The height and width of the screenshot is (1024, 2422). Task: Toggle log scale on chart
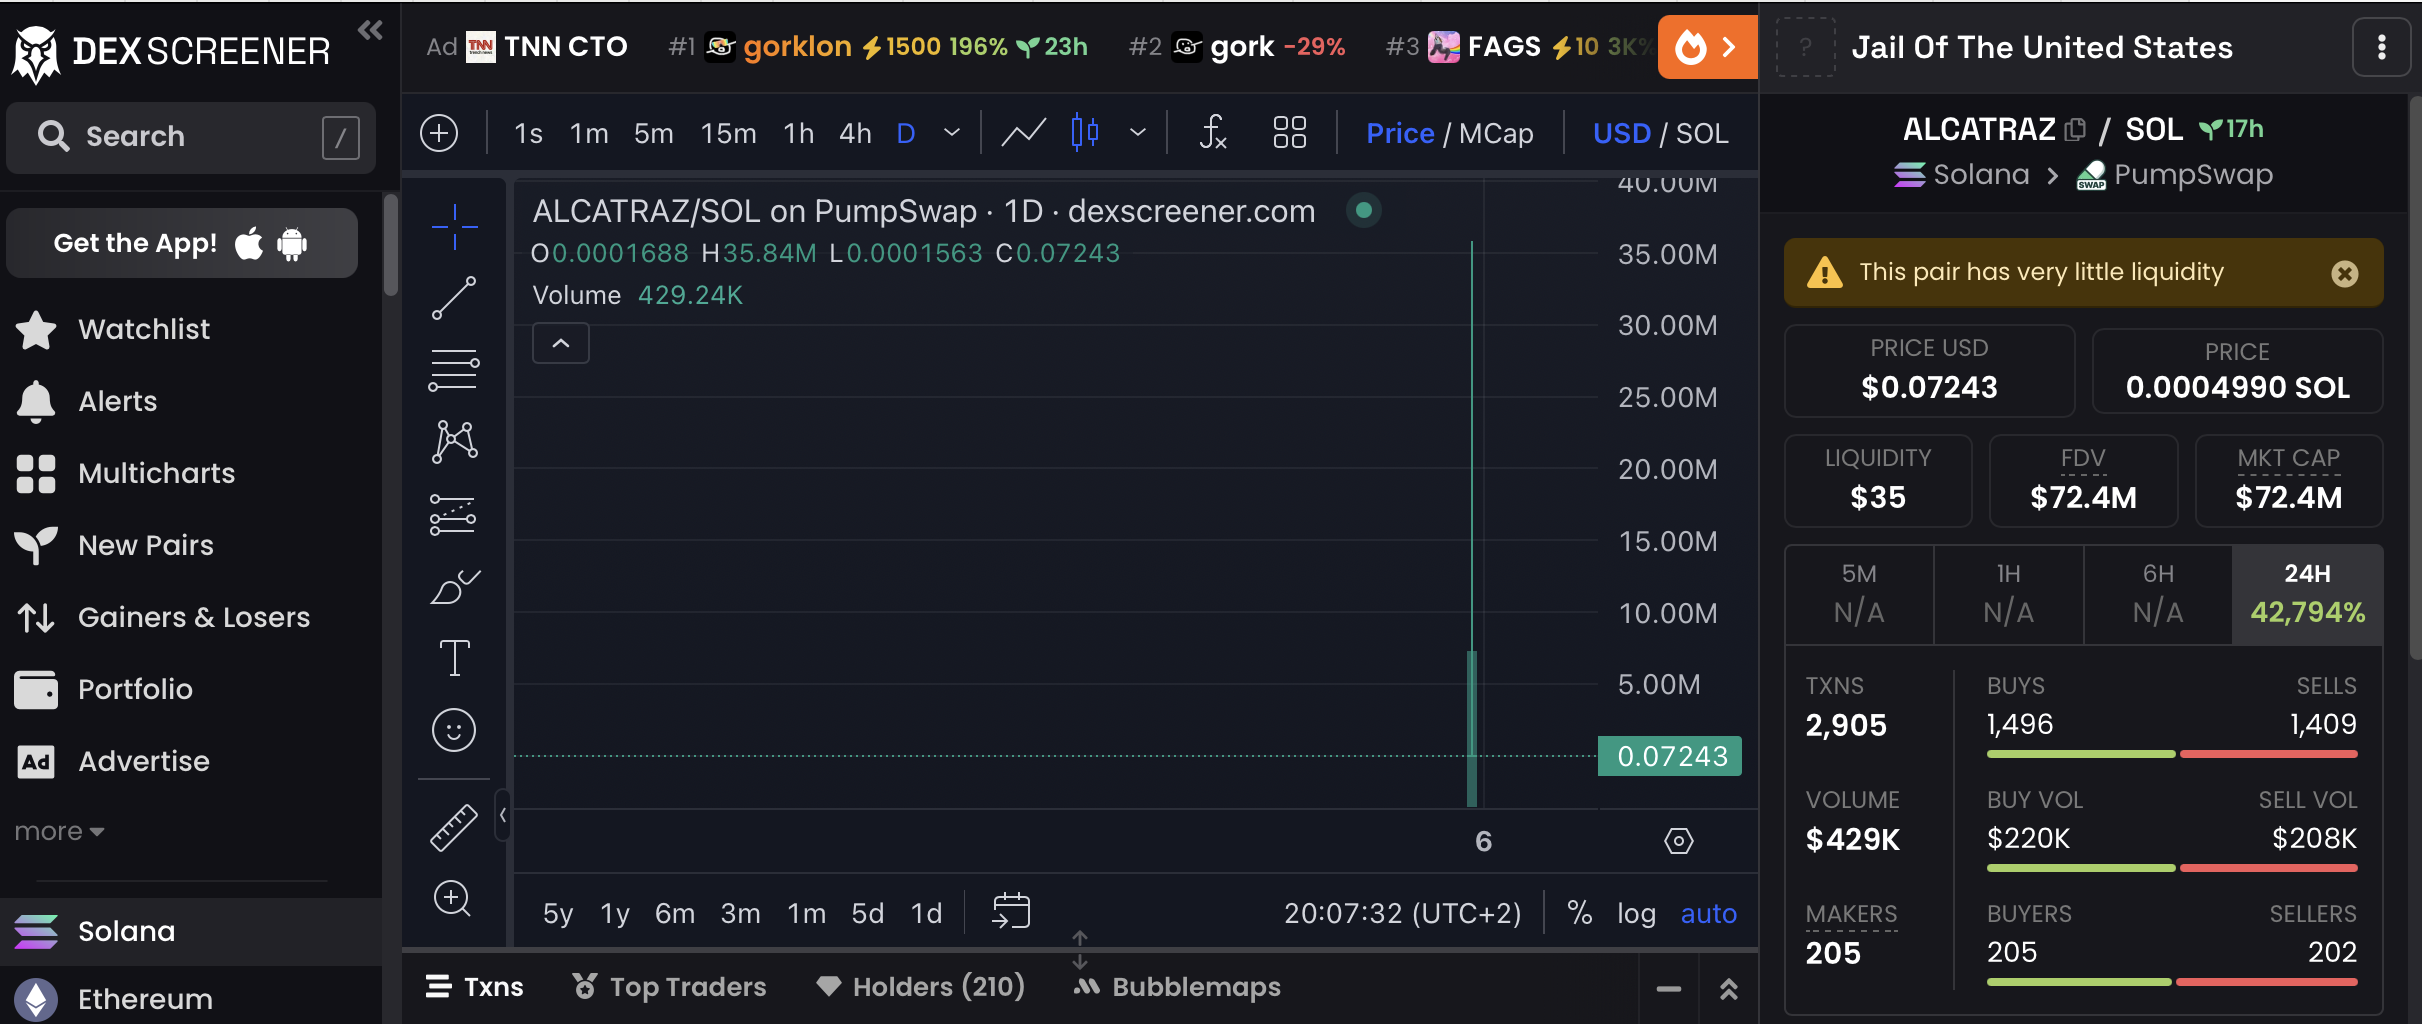1637,913
